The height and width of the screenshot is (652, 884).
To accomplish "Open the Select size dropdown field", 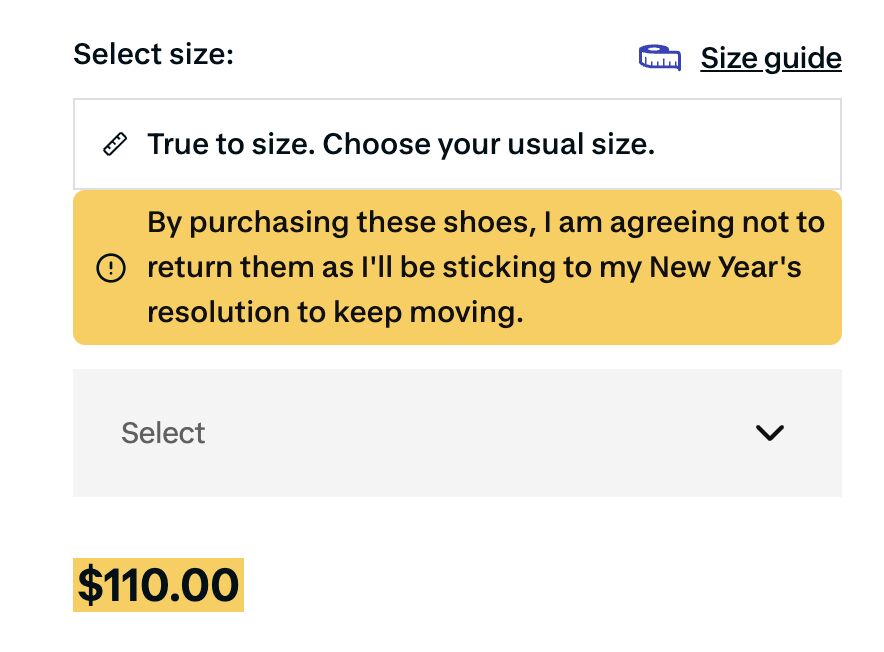I will (x=457, y=433).
